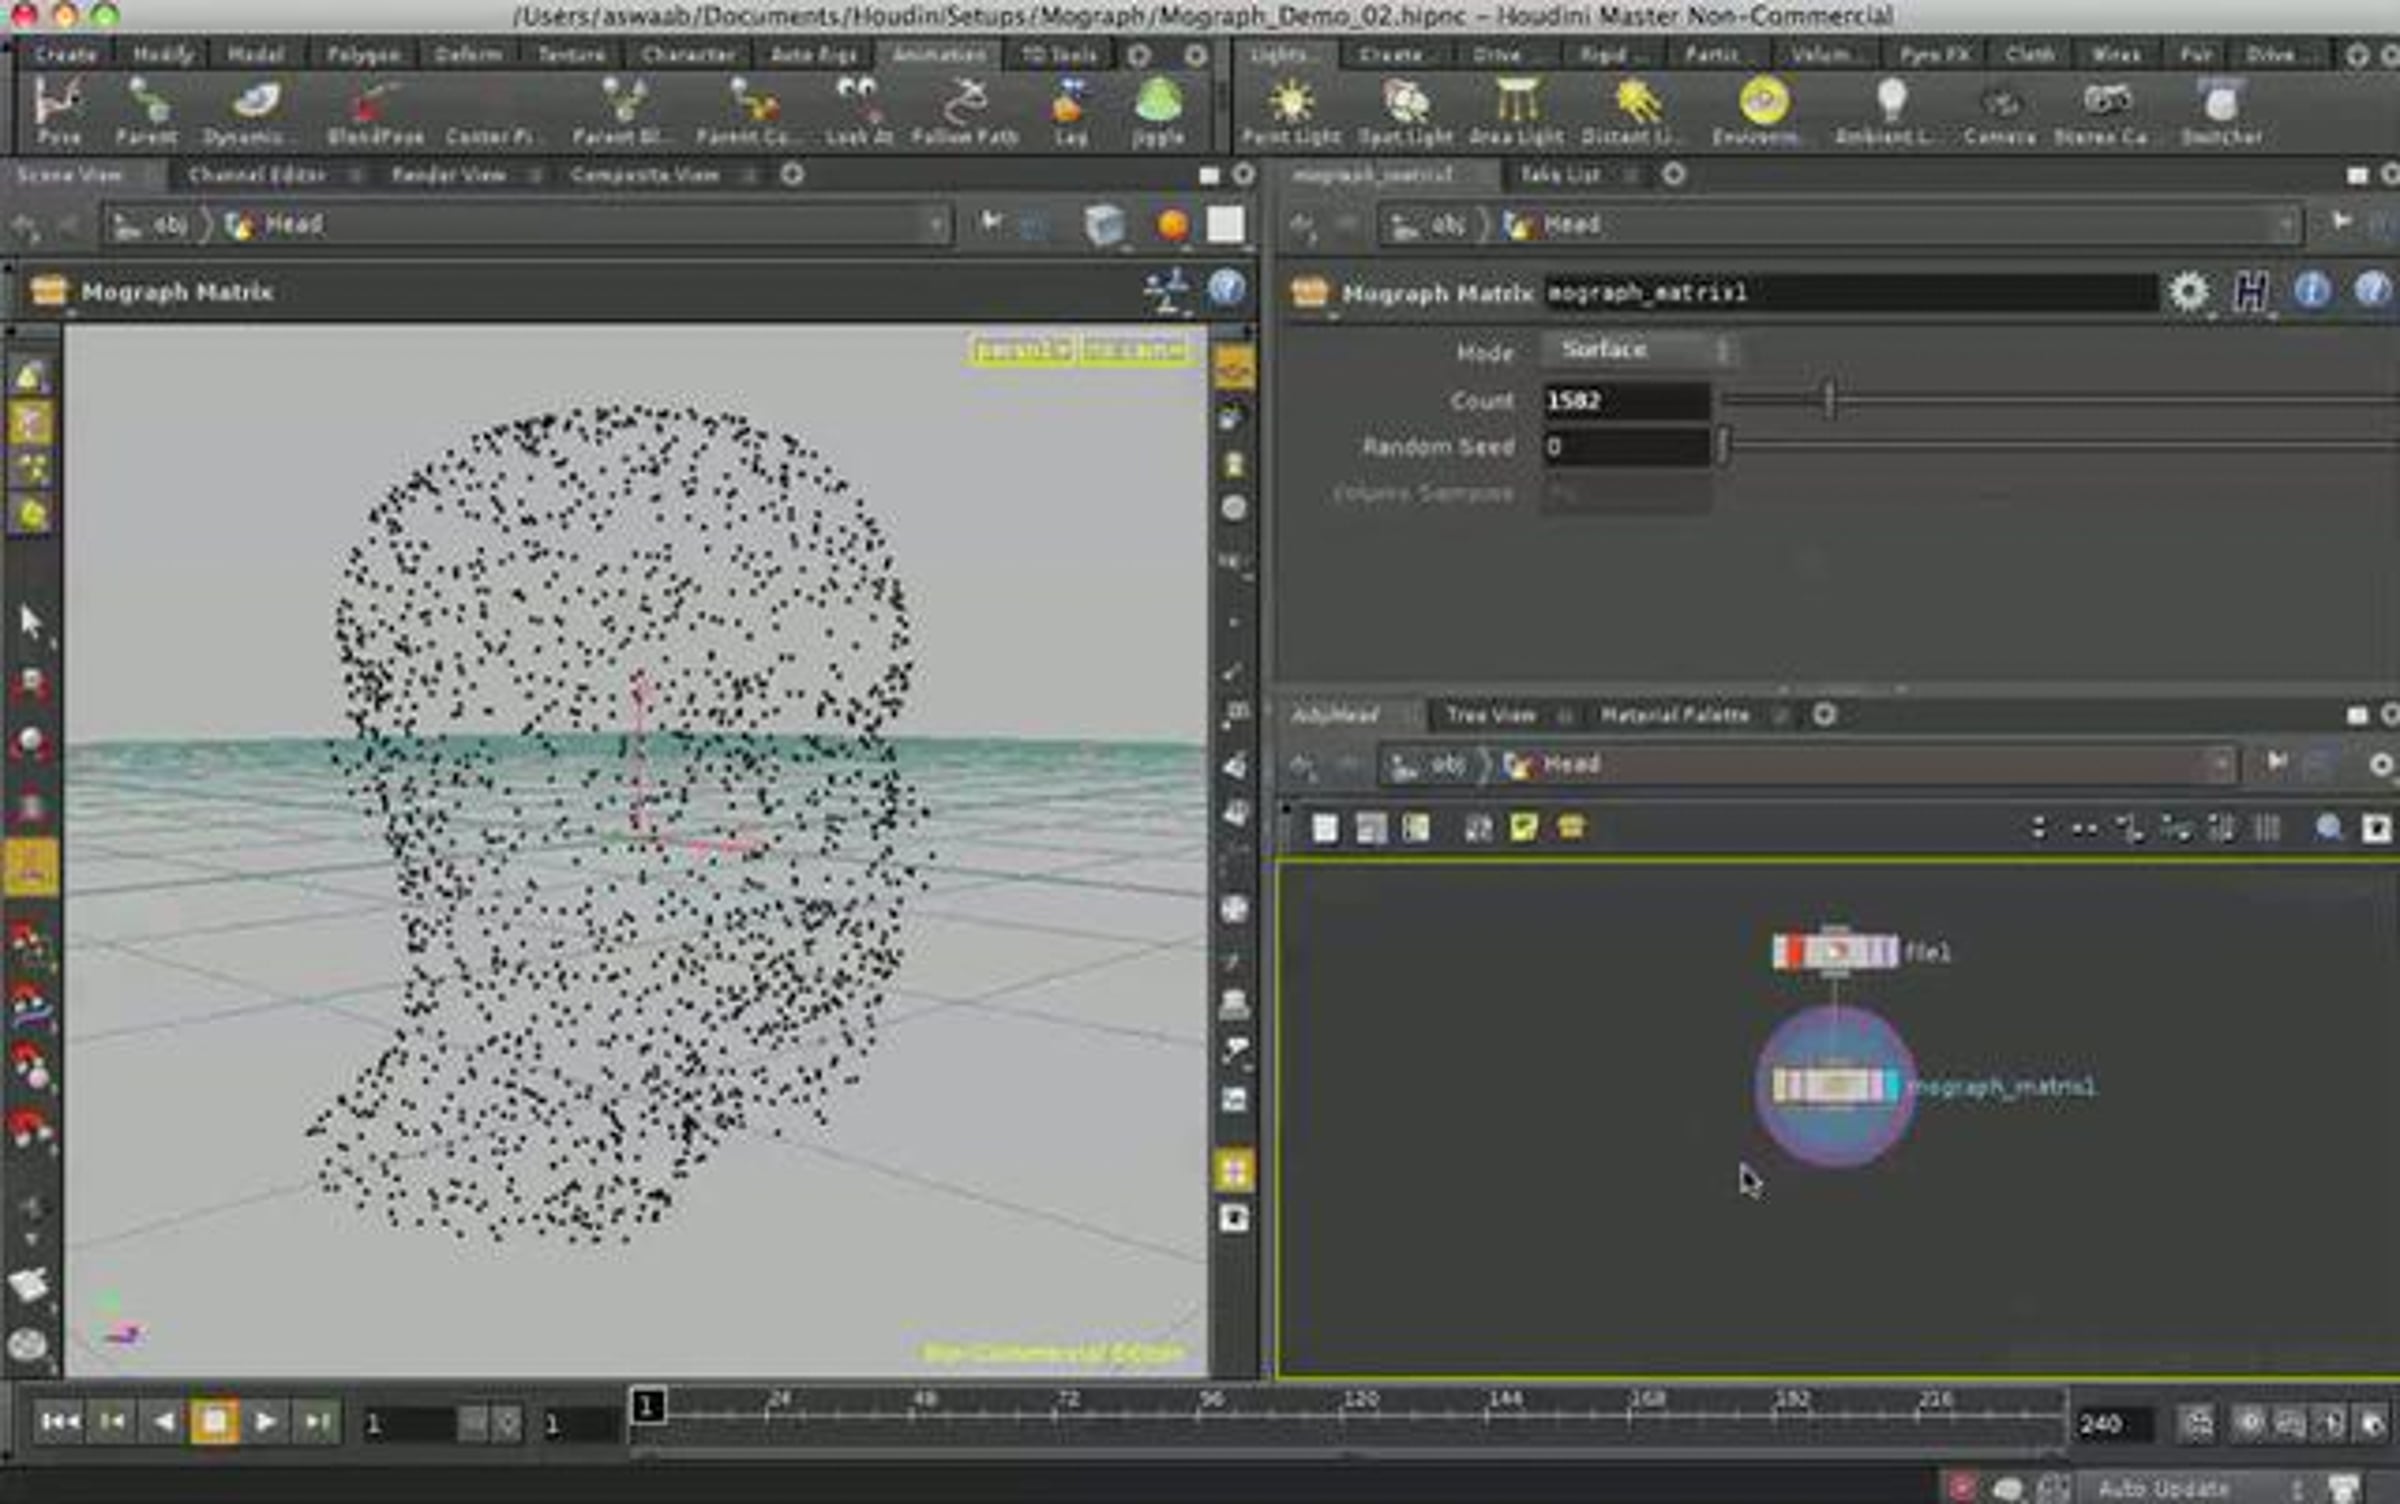Viewport: 2400px width, 1504px height.
Task: Open the Character shelf tab
Action: tap(688, 54)
